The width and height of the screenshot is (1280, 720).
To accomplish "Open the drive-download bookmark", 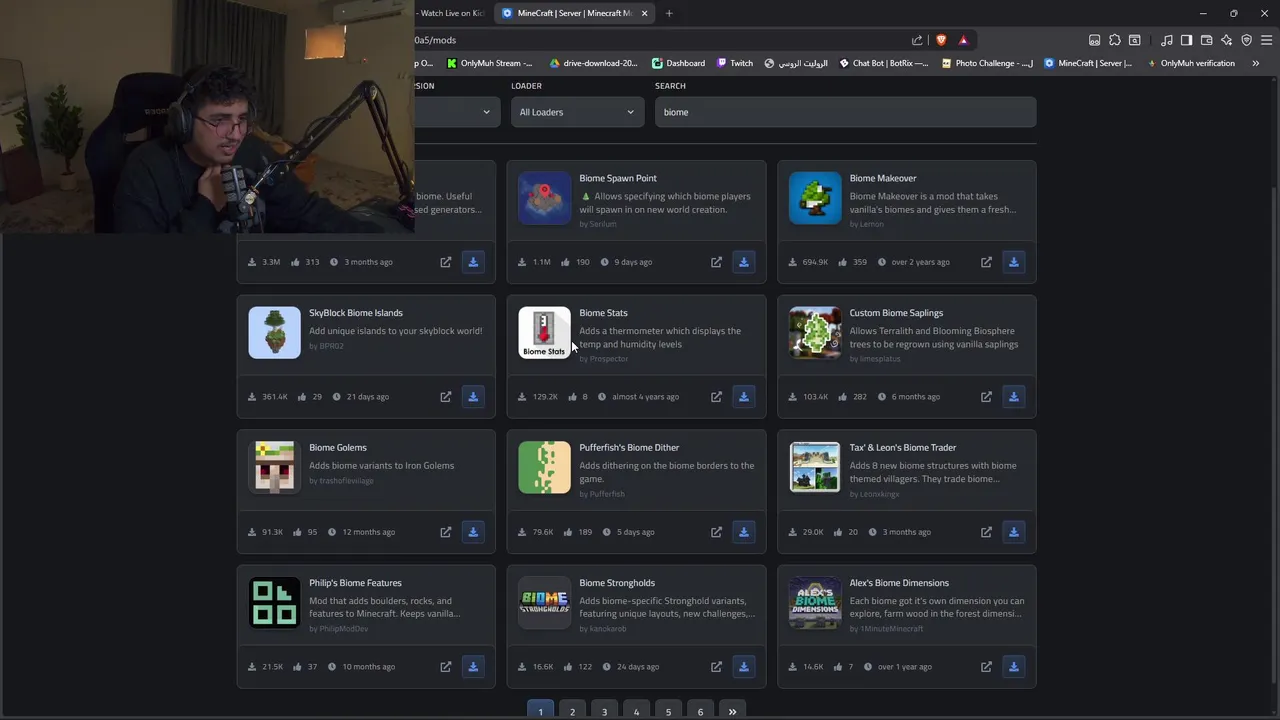I will pos(593,63).
